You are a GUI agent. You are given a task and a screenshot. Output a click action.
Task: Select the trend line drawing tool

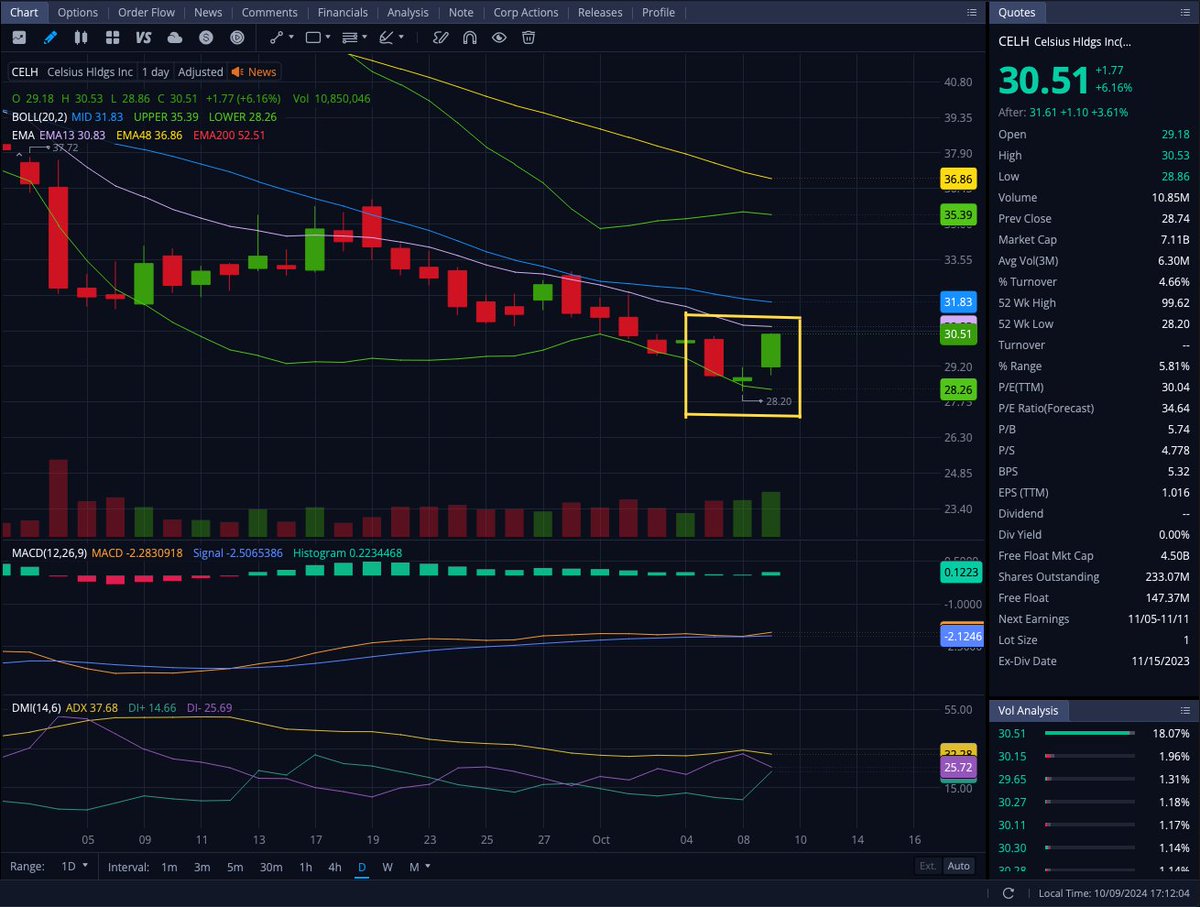pyautogui.click(x=276, y=37)
